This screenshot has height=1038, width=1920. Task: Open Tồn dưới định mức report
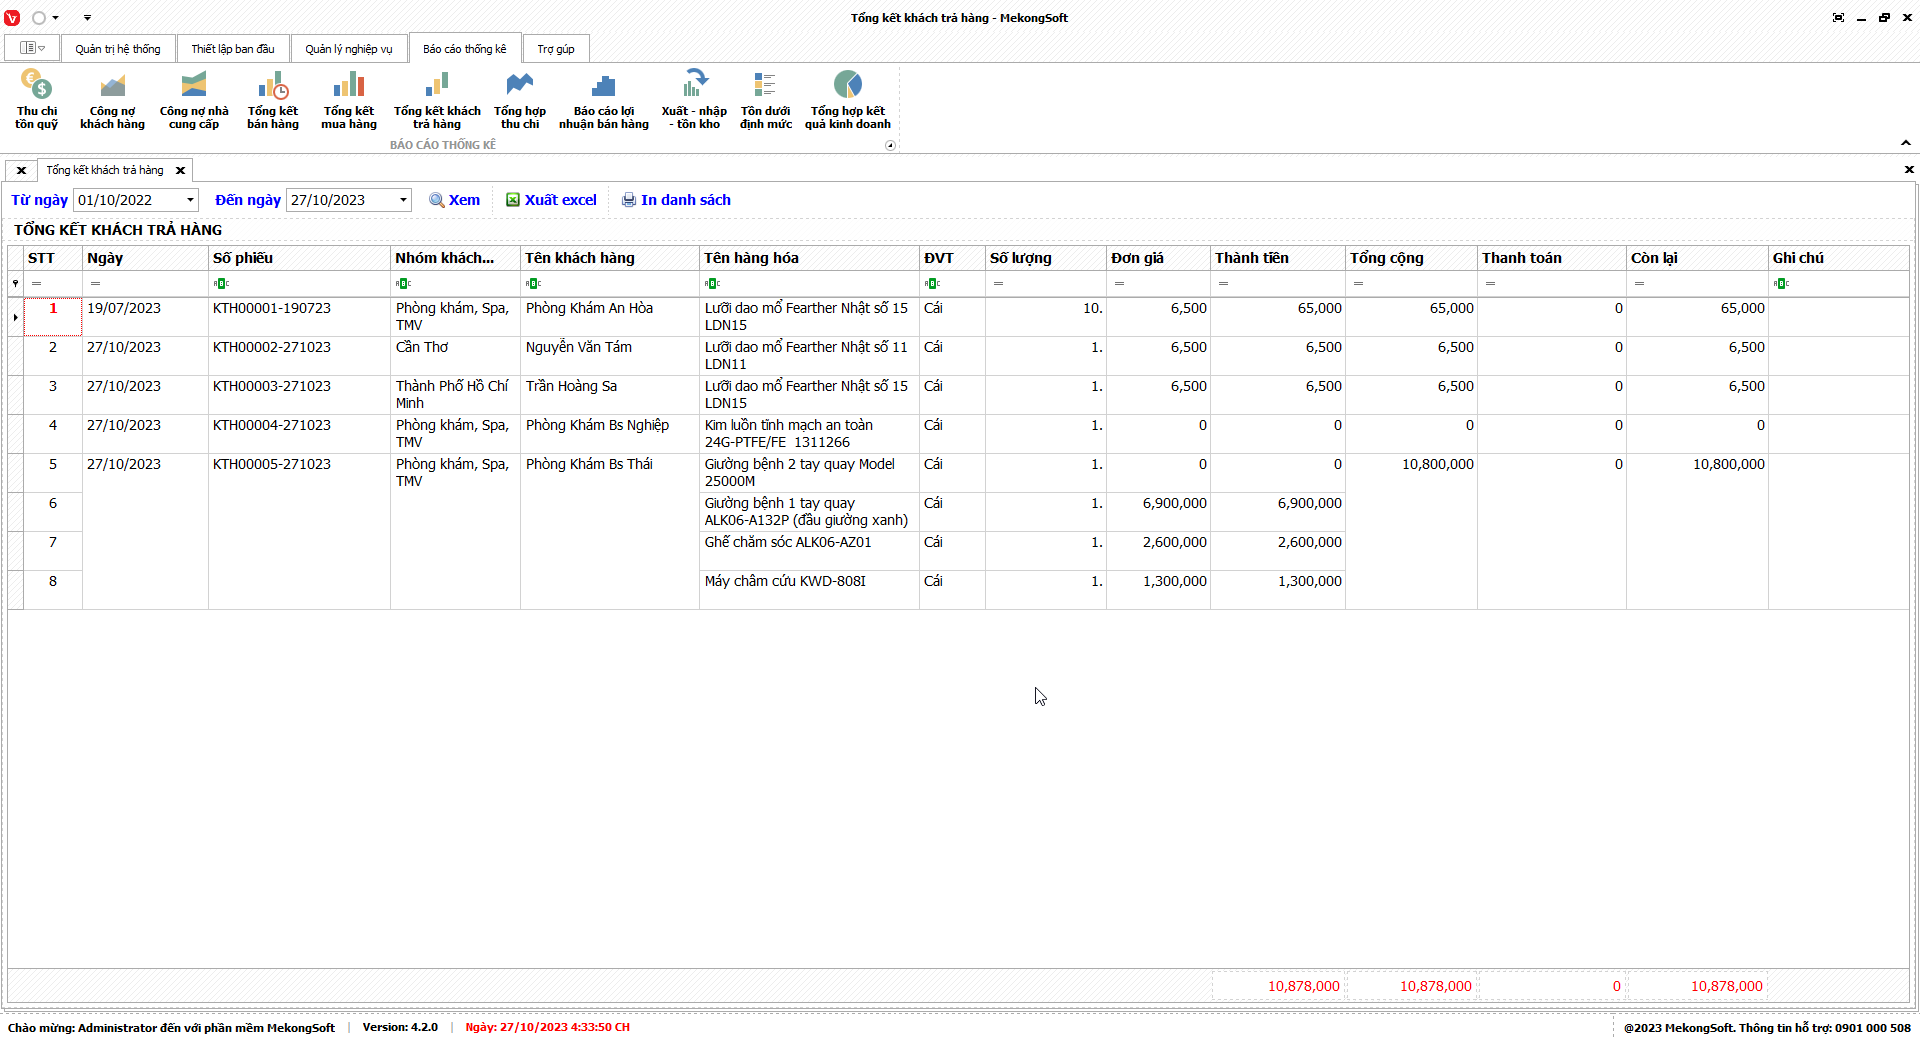(x=765, y=98)
